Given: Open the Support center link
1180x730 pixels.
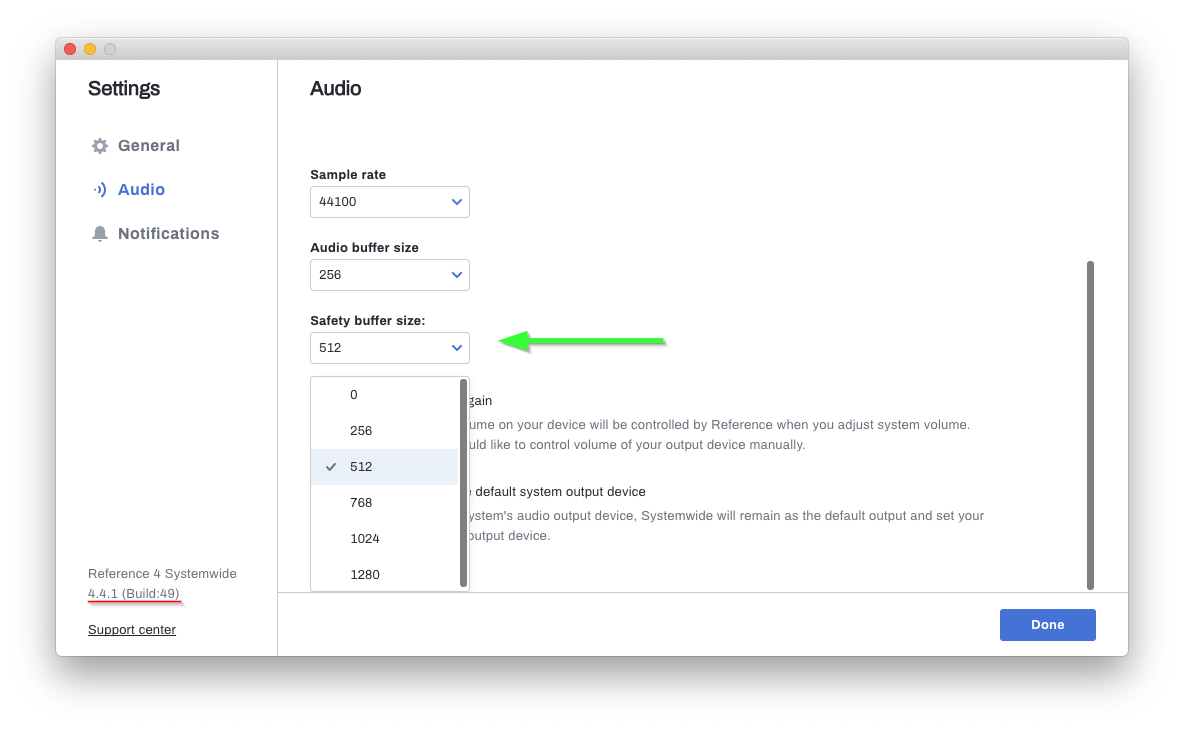Looking at the screenshot, I should click(132, 630).
